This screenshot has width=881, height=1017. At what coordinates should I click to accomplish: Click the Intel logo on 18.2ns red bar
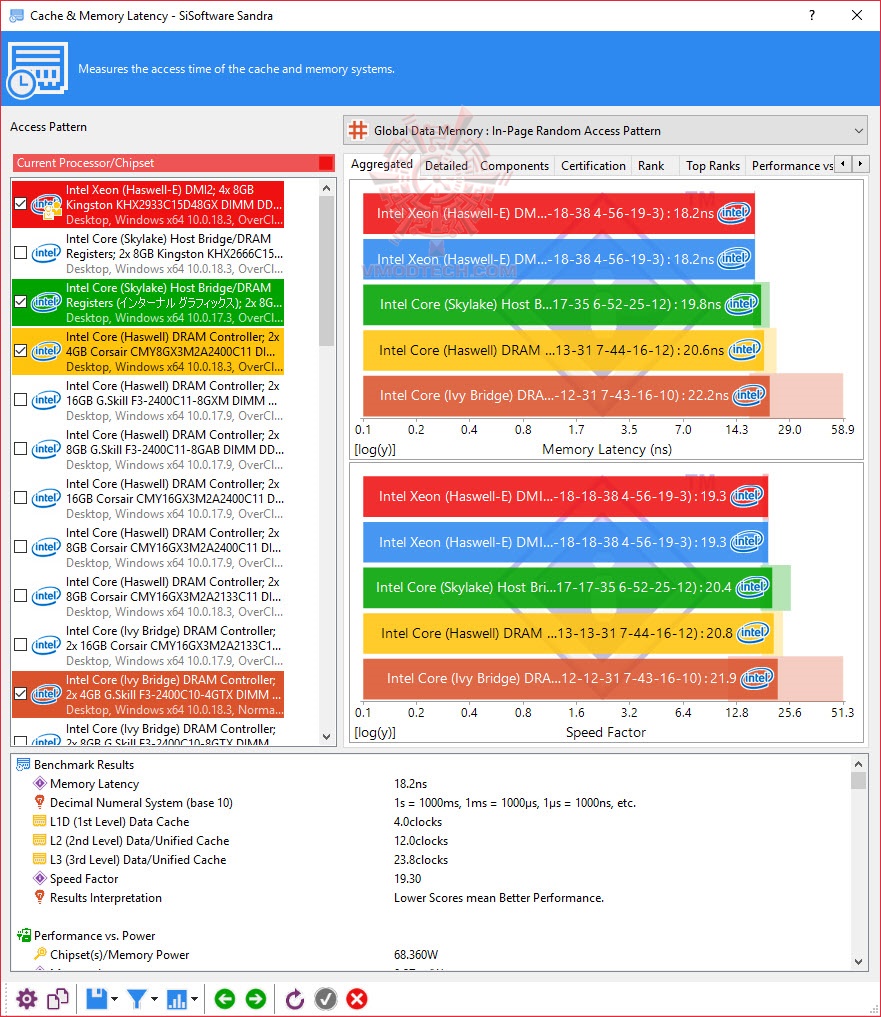point(734,212)
